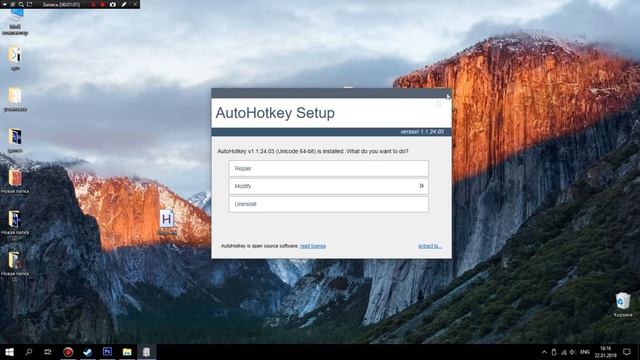Open the read license link
The height and width of the screenshot is (360, 640).
coord(313,246)
